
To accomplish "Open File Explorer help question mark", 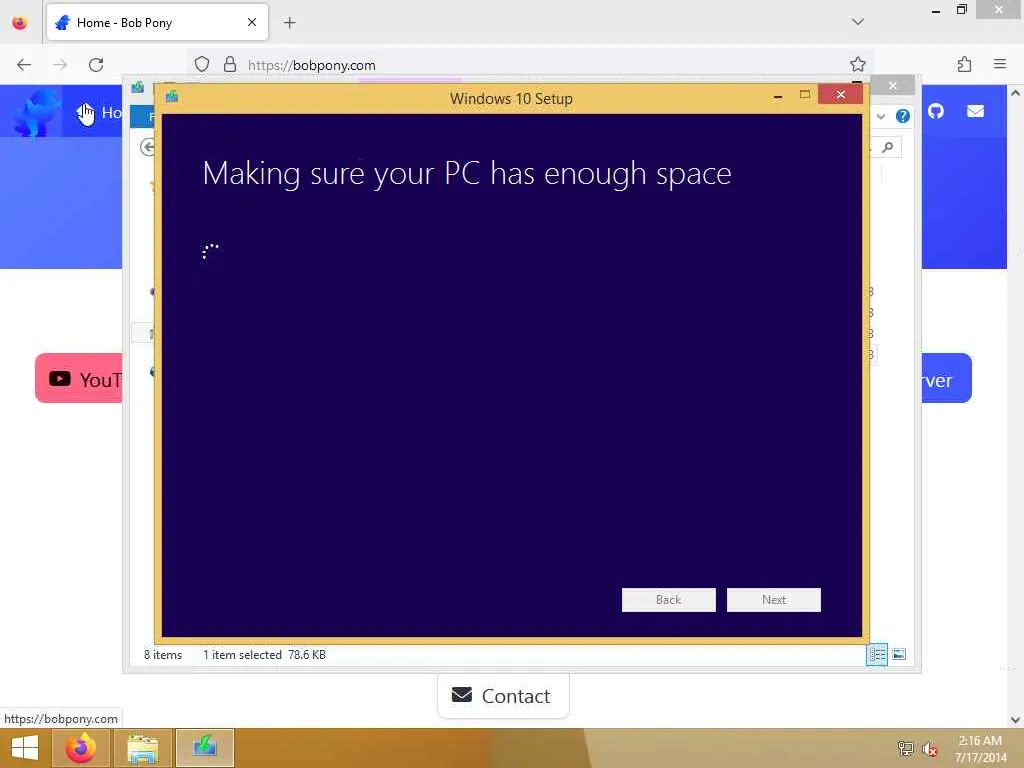I will click(x=903, y=116).
